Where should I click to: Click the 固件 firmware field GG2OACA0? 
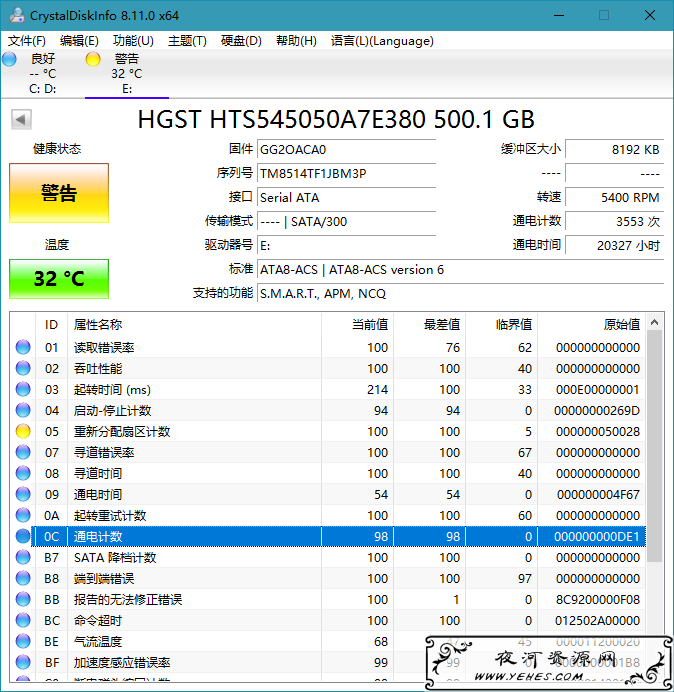(x=346, y=150)
